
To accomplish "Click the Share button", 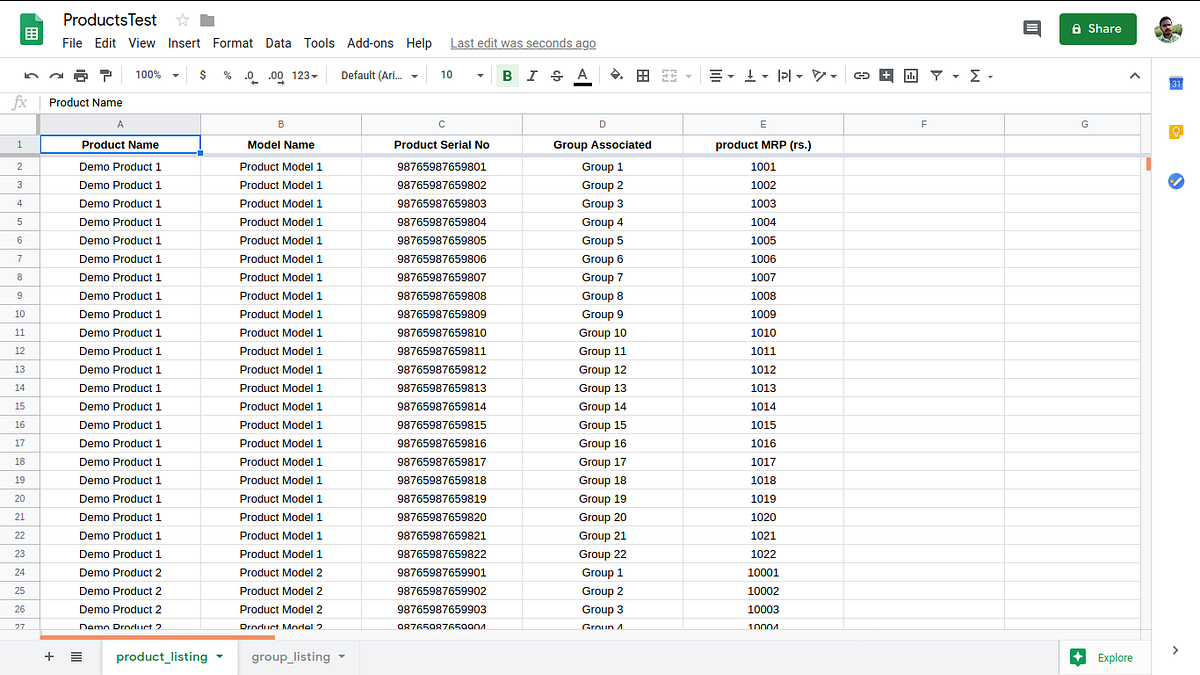I will [1097, 29].
